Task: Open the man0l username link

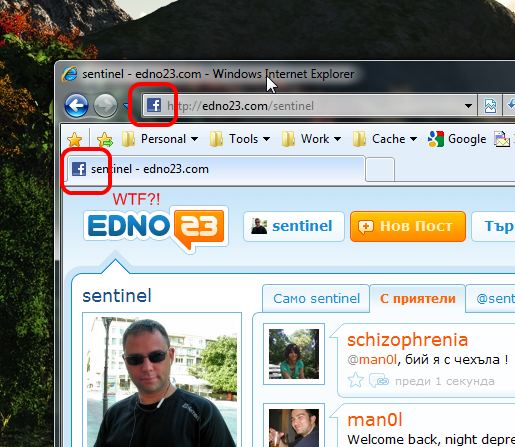Action: click(375, 420)
